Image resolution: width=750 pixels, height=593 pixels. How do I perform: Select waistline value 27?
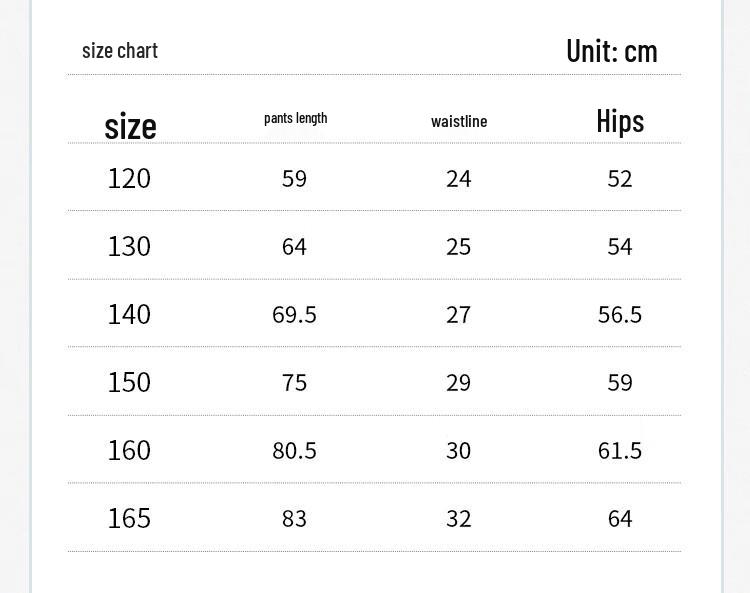click(458, 314)
